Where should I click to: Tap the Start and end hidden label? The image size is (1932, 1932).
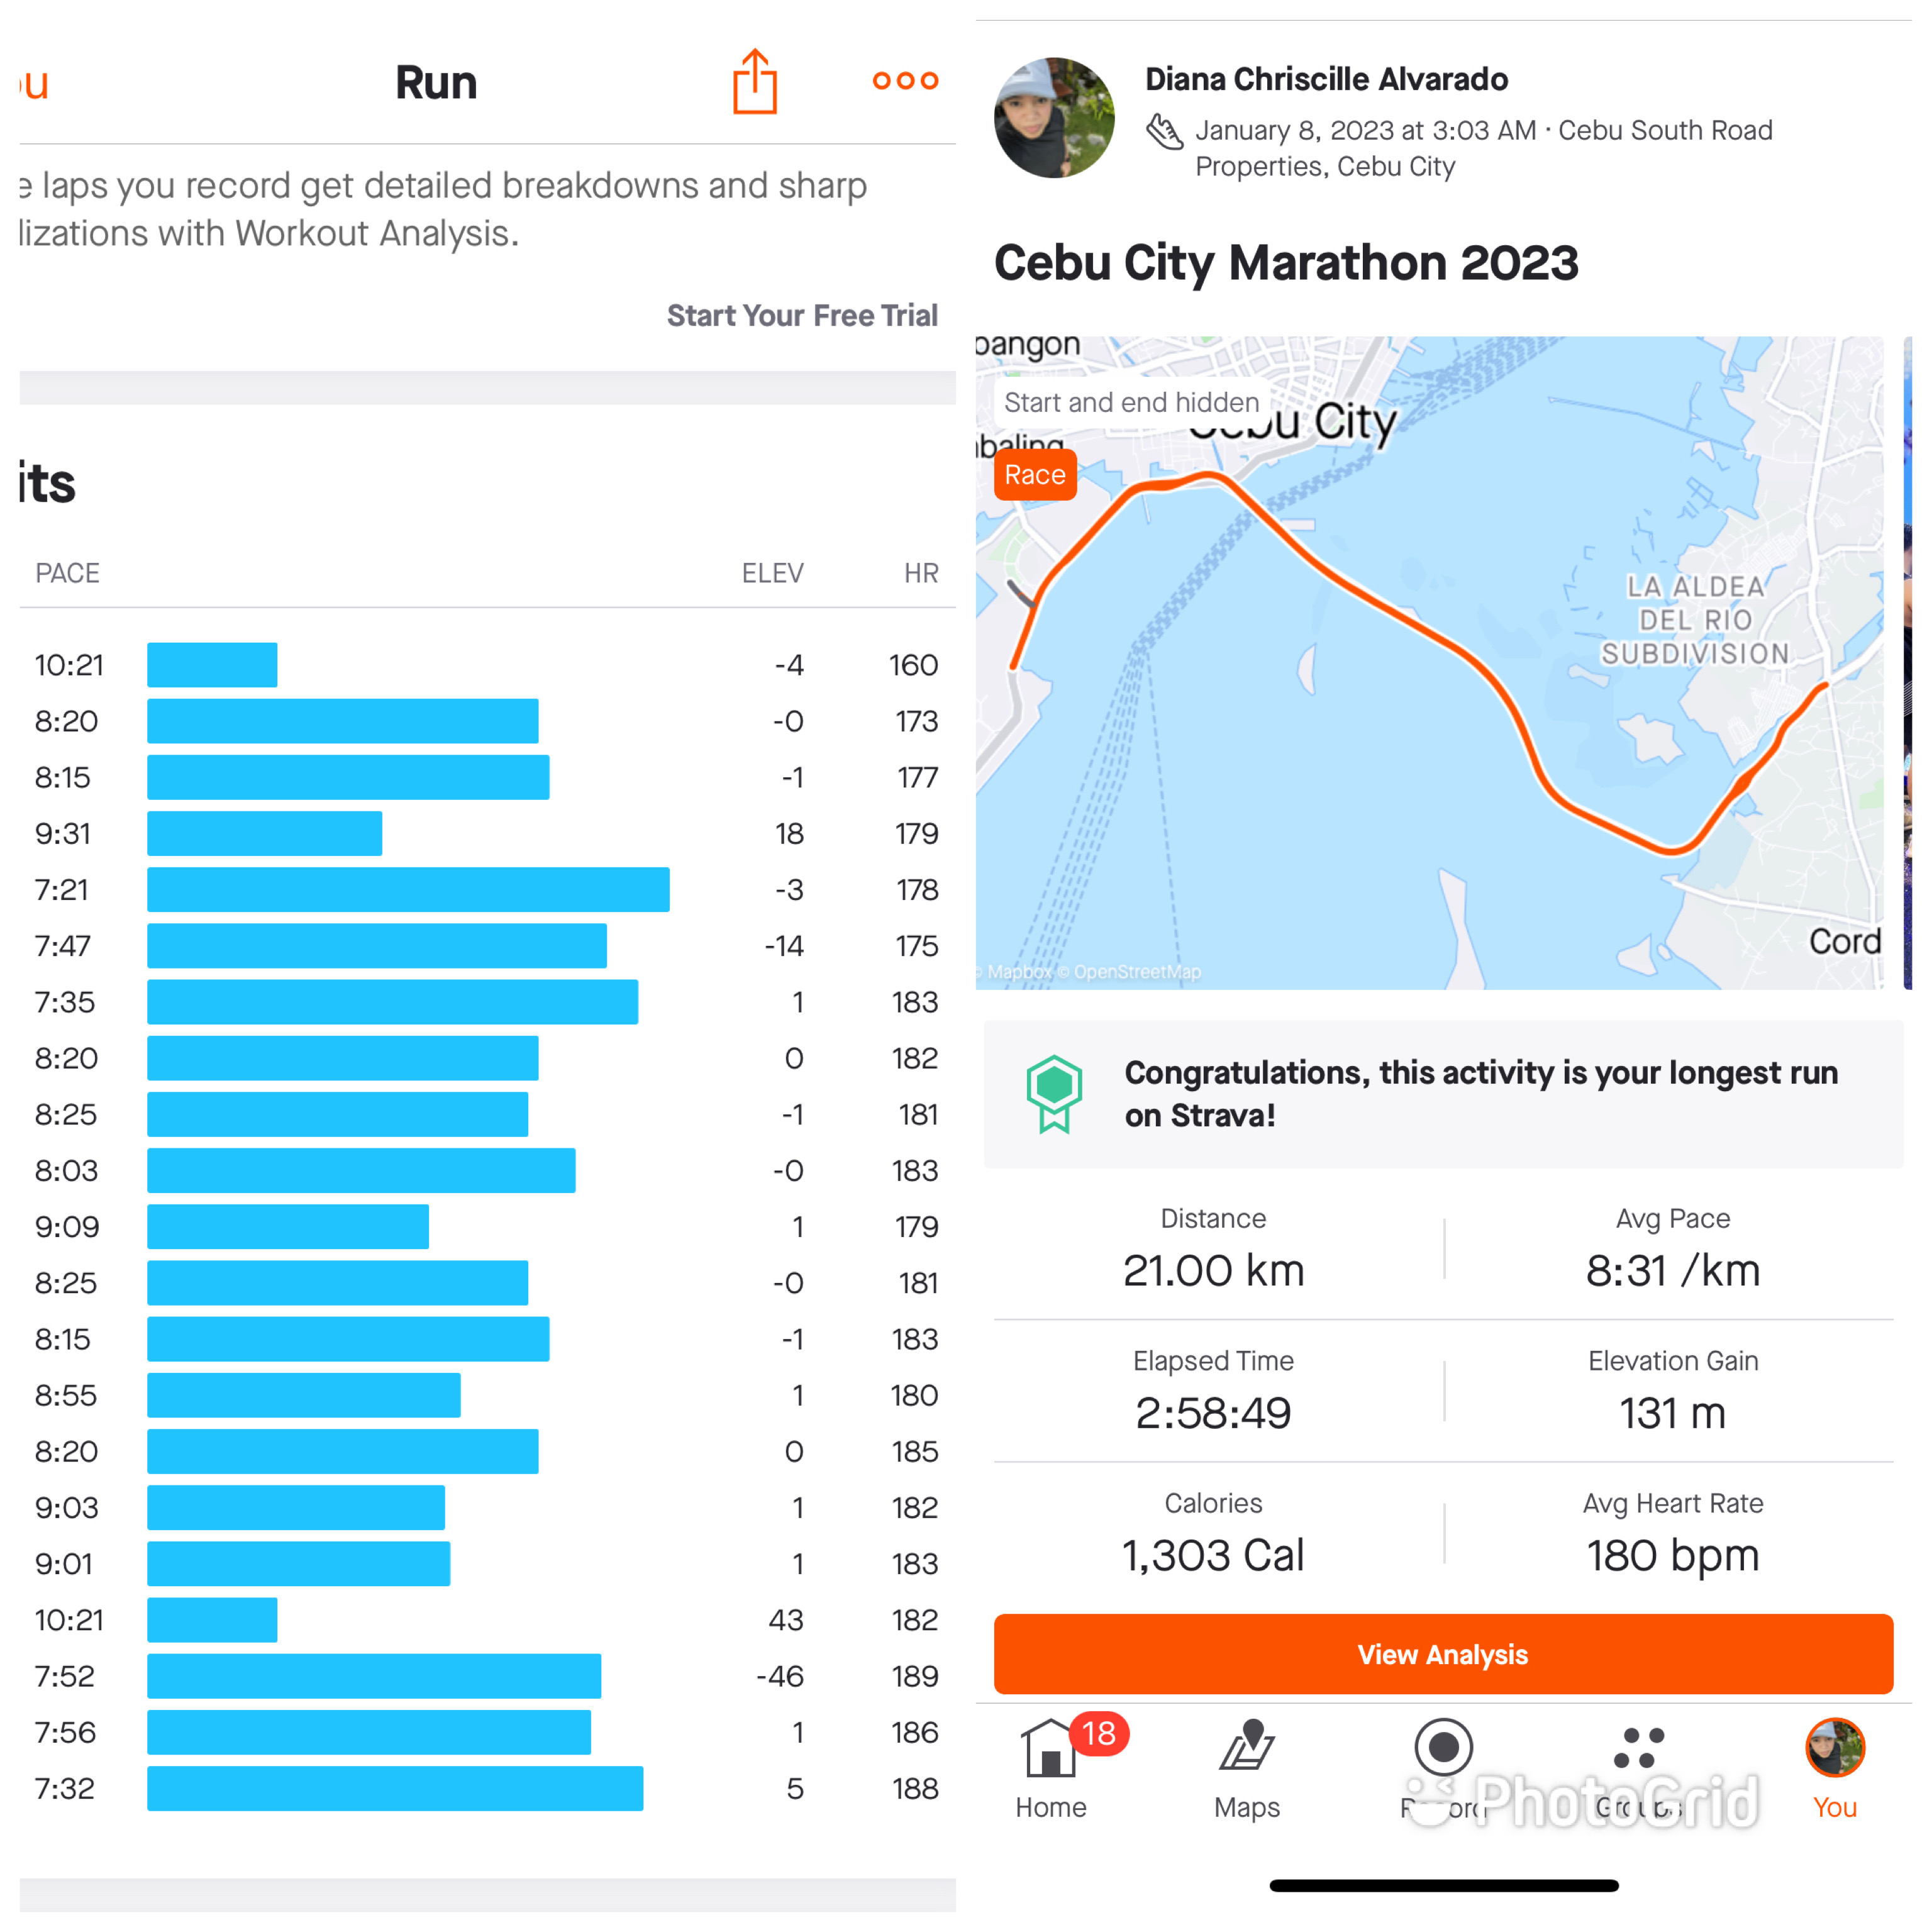click(x=1131, y=403)
